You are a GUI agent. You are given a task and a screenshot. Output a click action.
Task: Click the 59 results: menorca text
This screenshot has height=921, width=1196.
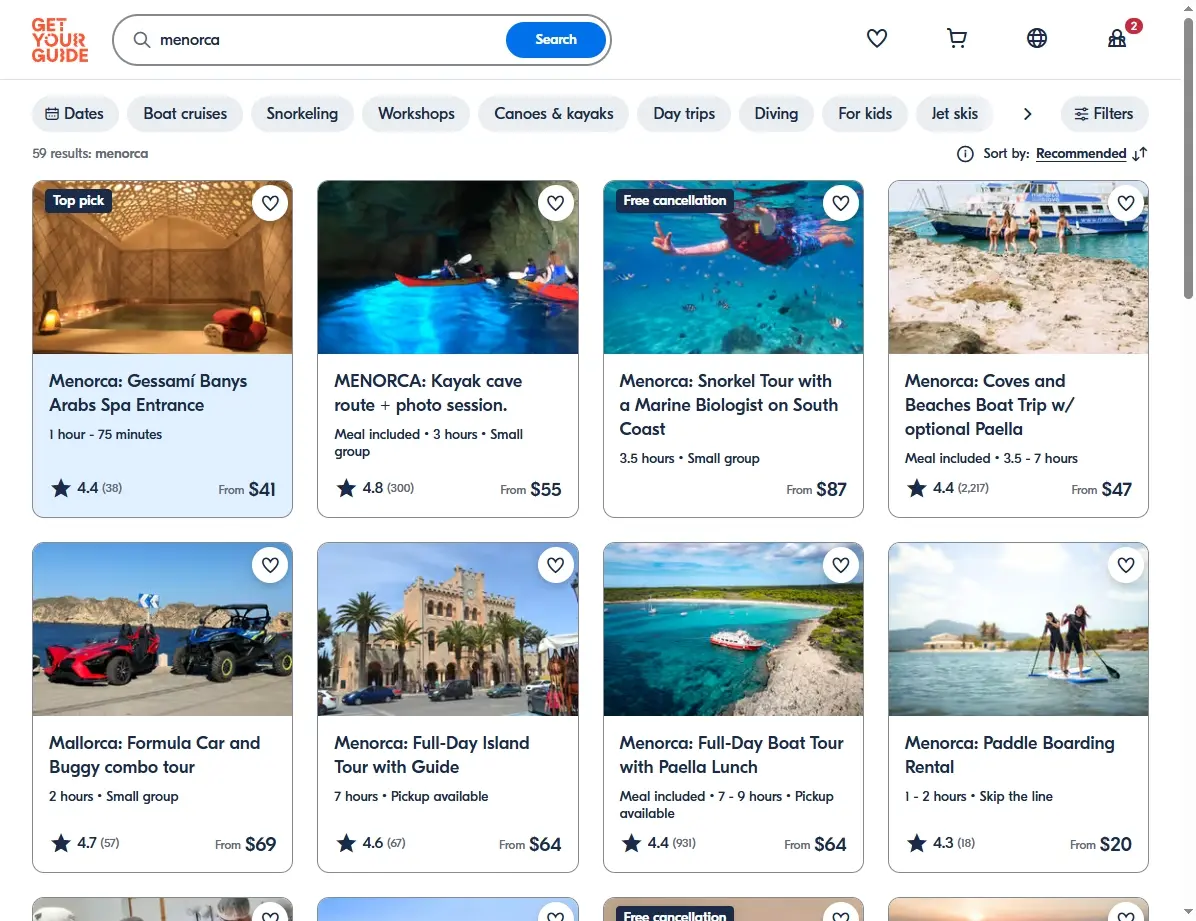tap(90, 153)
